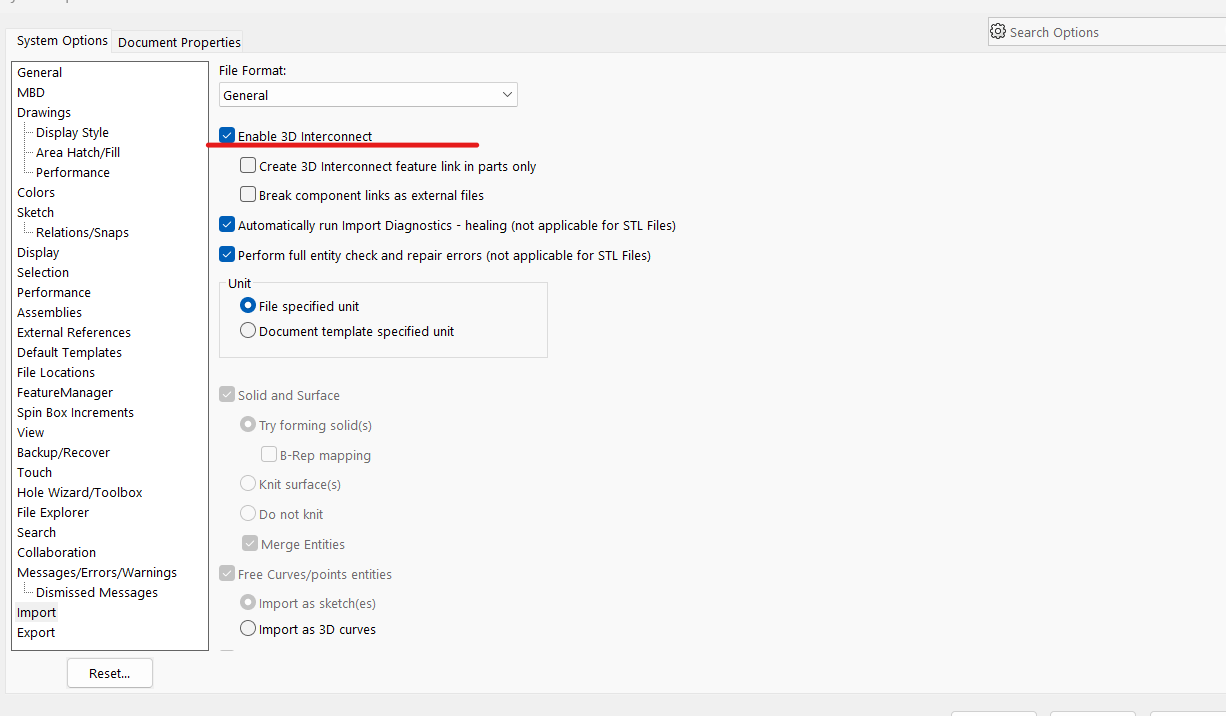The image size is (1226, 716).
Task: Open the View options category
Action: [x=31, y=432]
